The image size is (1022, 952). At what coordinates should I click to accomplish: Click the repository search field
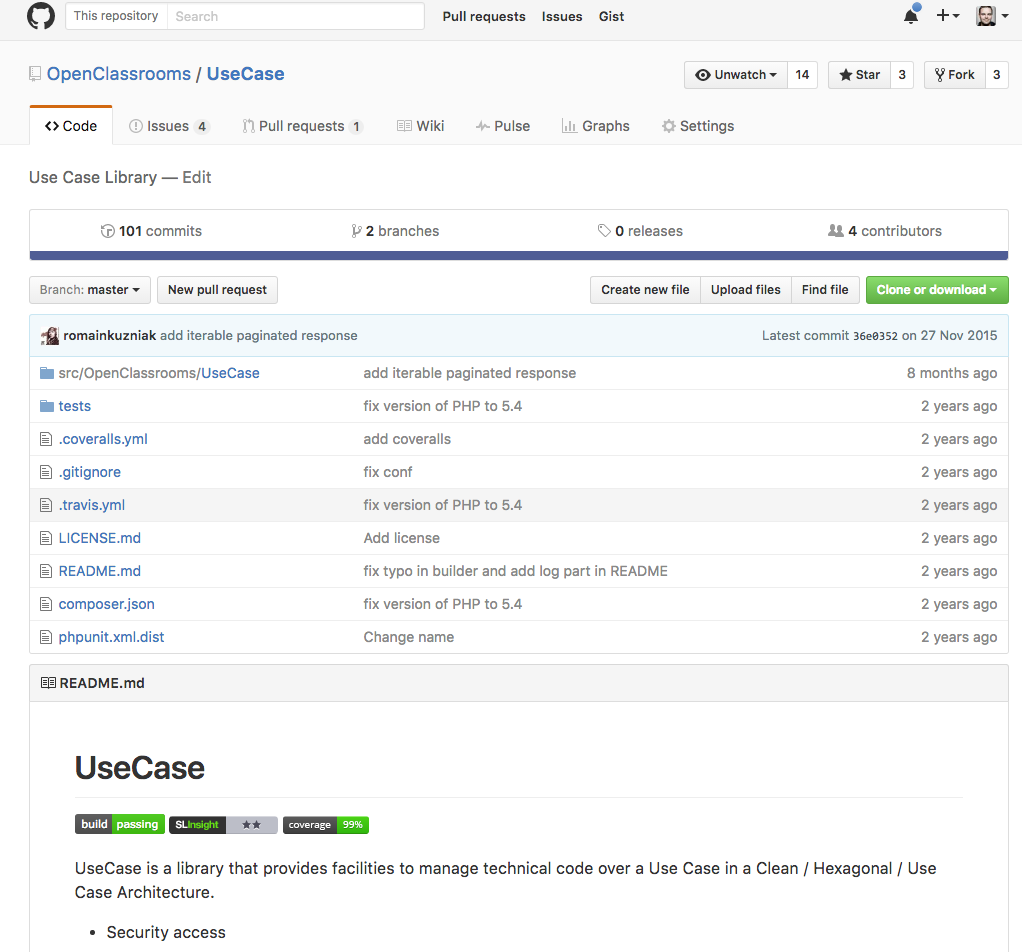click(296, 16)
